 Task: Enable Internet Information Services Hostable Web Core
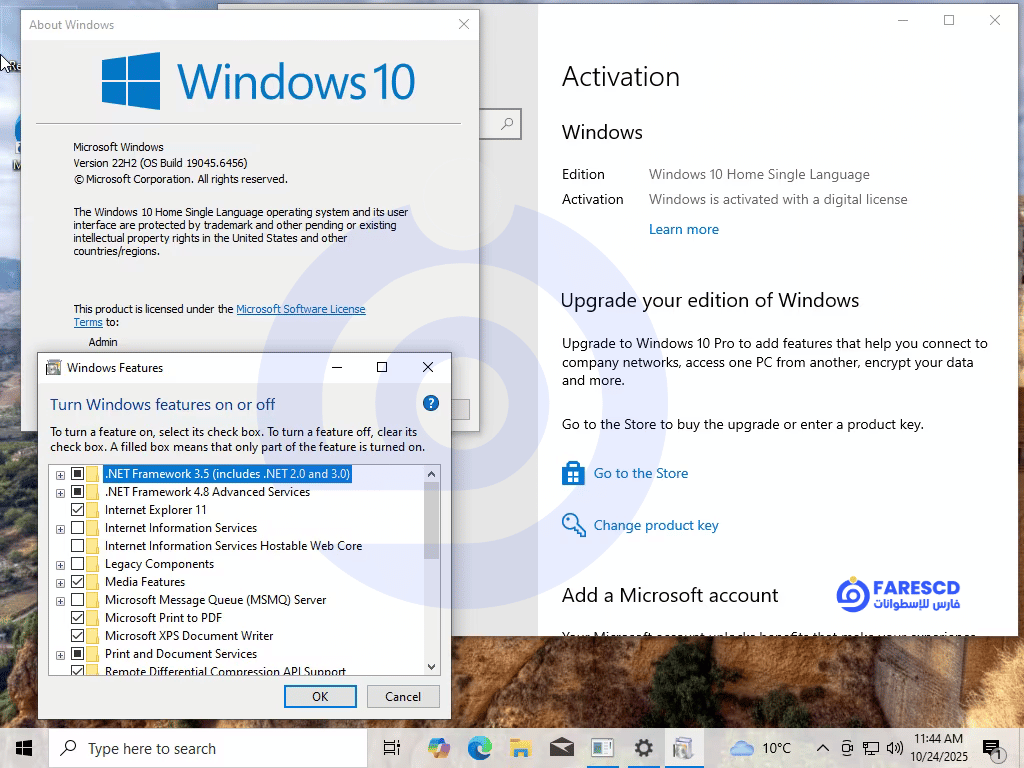coord(78,546)
